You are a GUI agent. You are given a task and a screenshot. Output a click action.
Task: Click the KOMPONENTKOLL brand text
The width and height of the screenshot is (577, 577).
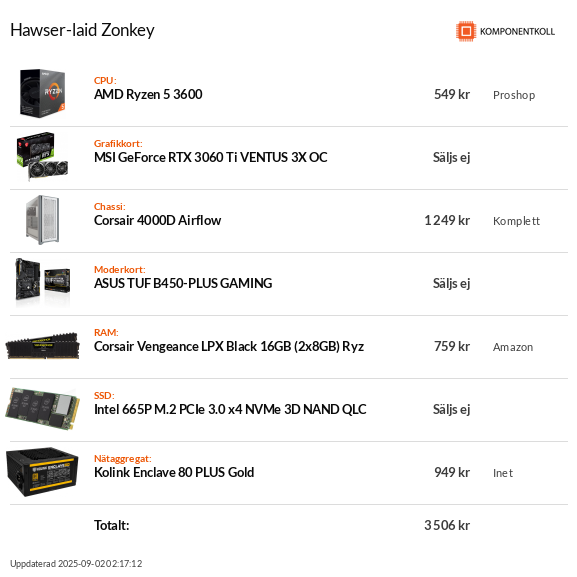pos(517,32)
